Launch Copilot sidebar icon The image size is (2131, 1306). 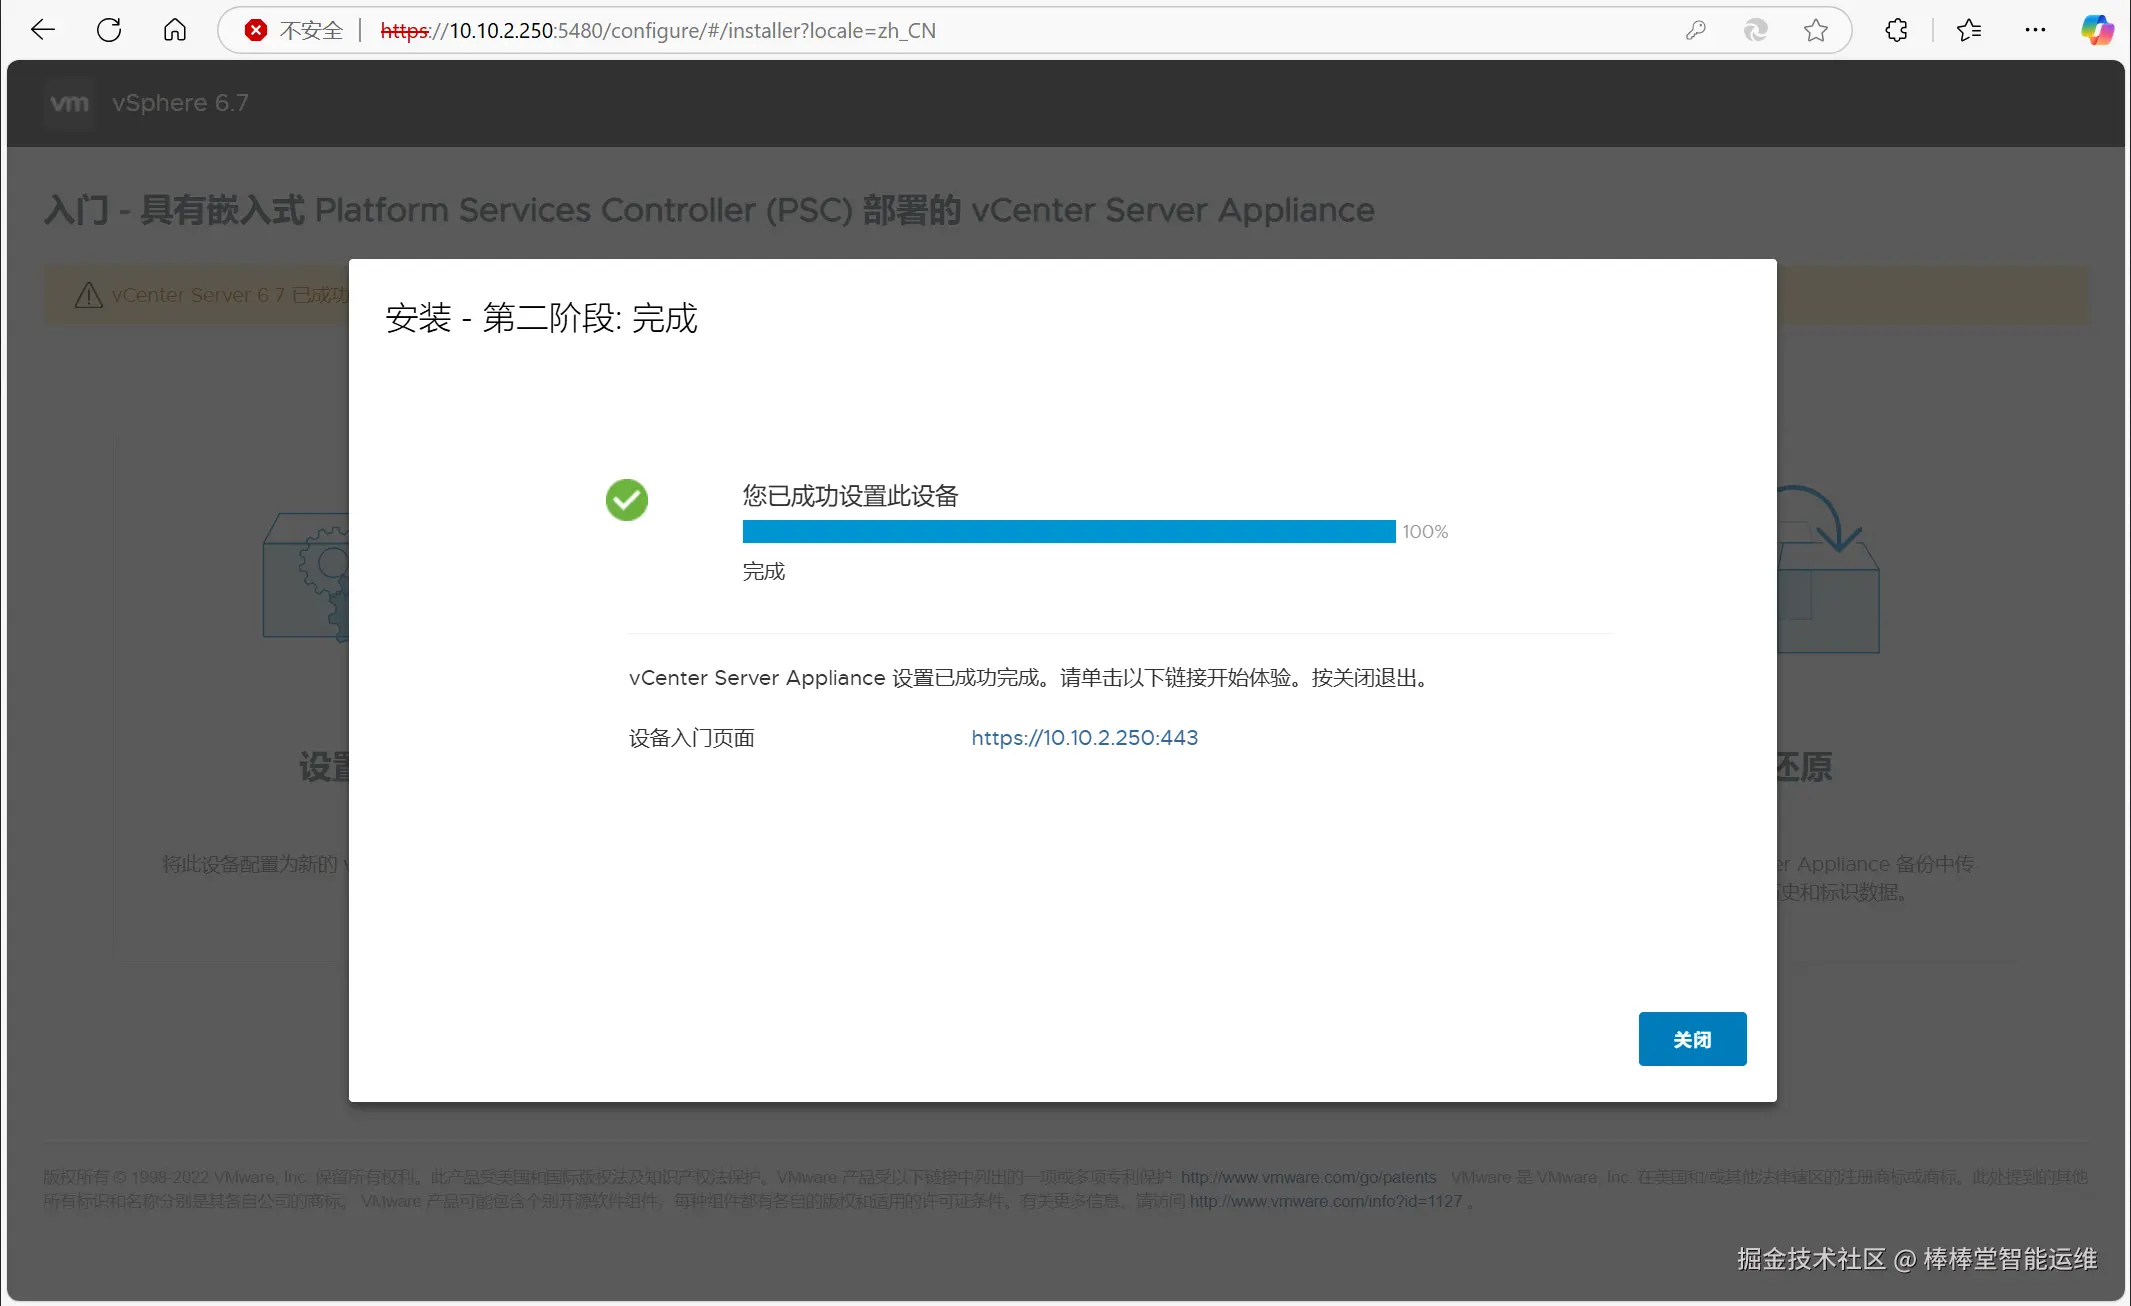coord(2097,30)
